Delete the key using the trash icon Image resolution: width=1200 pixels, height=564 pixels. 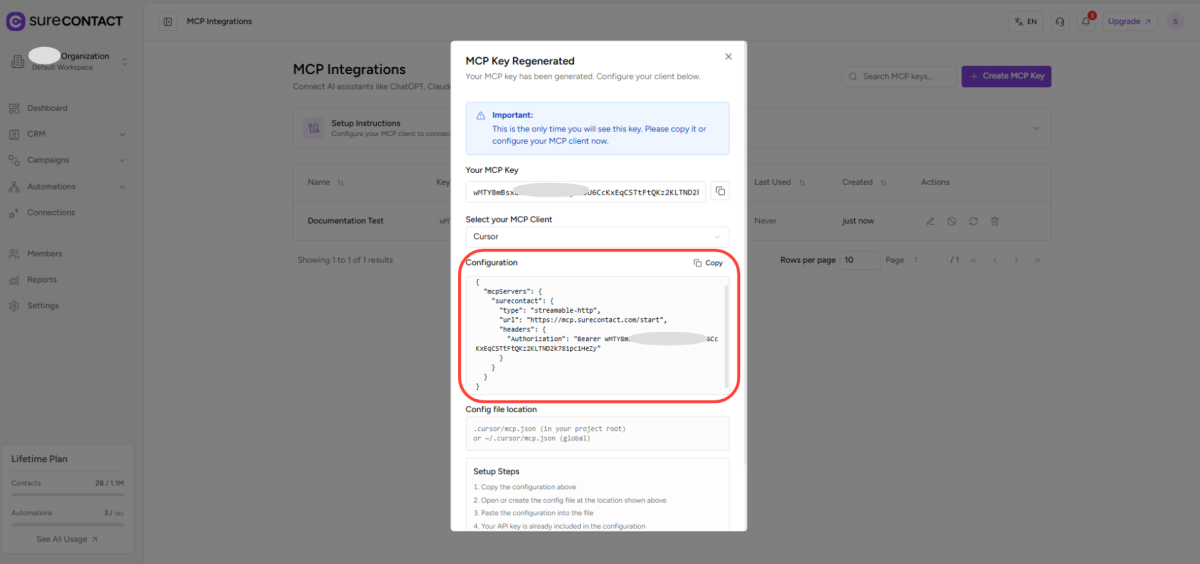pyautogui.click(x=995, y=220)
